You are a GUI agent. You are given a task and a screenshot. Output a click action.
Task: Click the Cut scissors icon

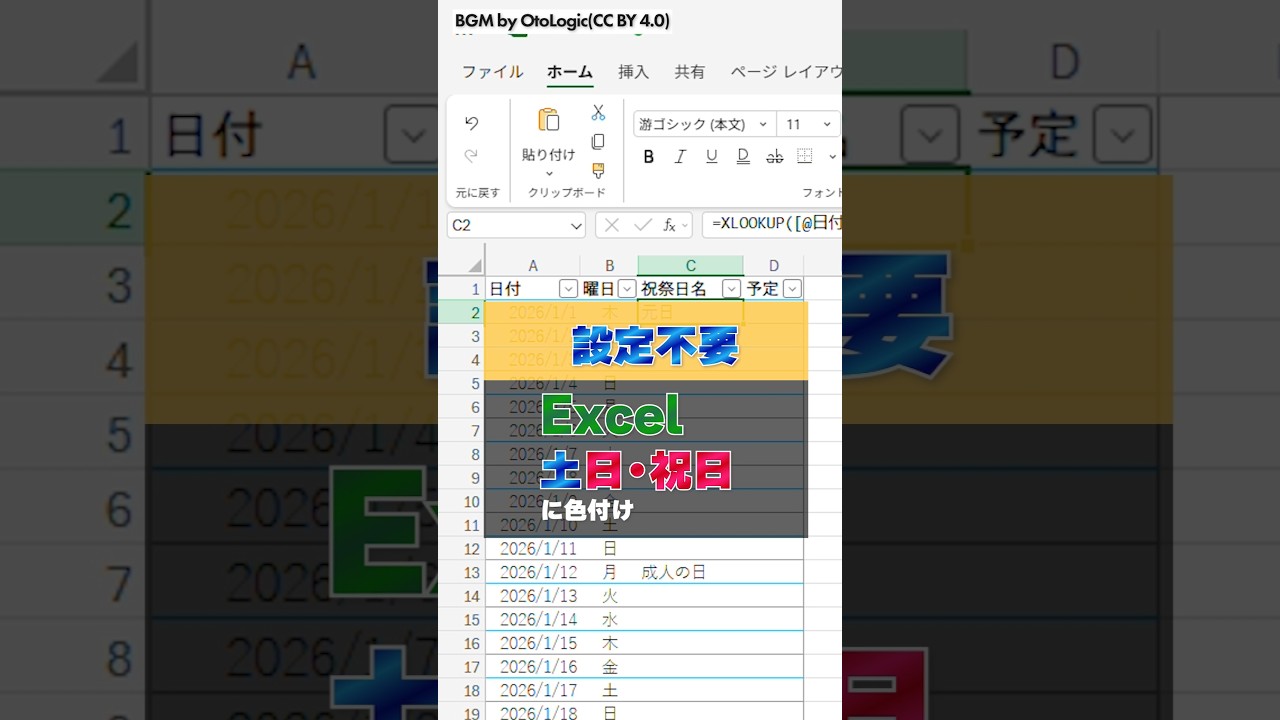598,112
